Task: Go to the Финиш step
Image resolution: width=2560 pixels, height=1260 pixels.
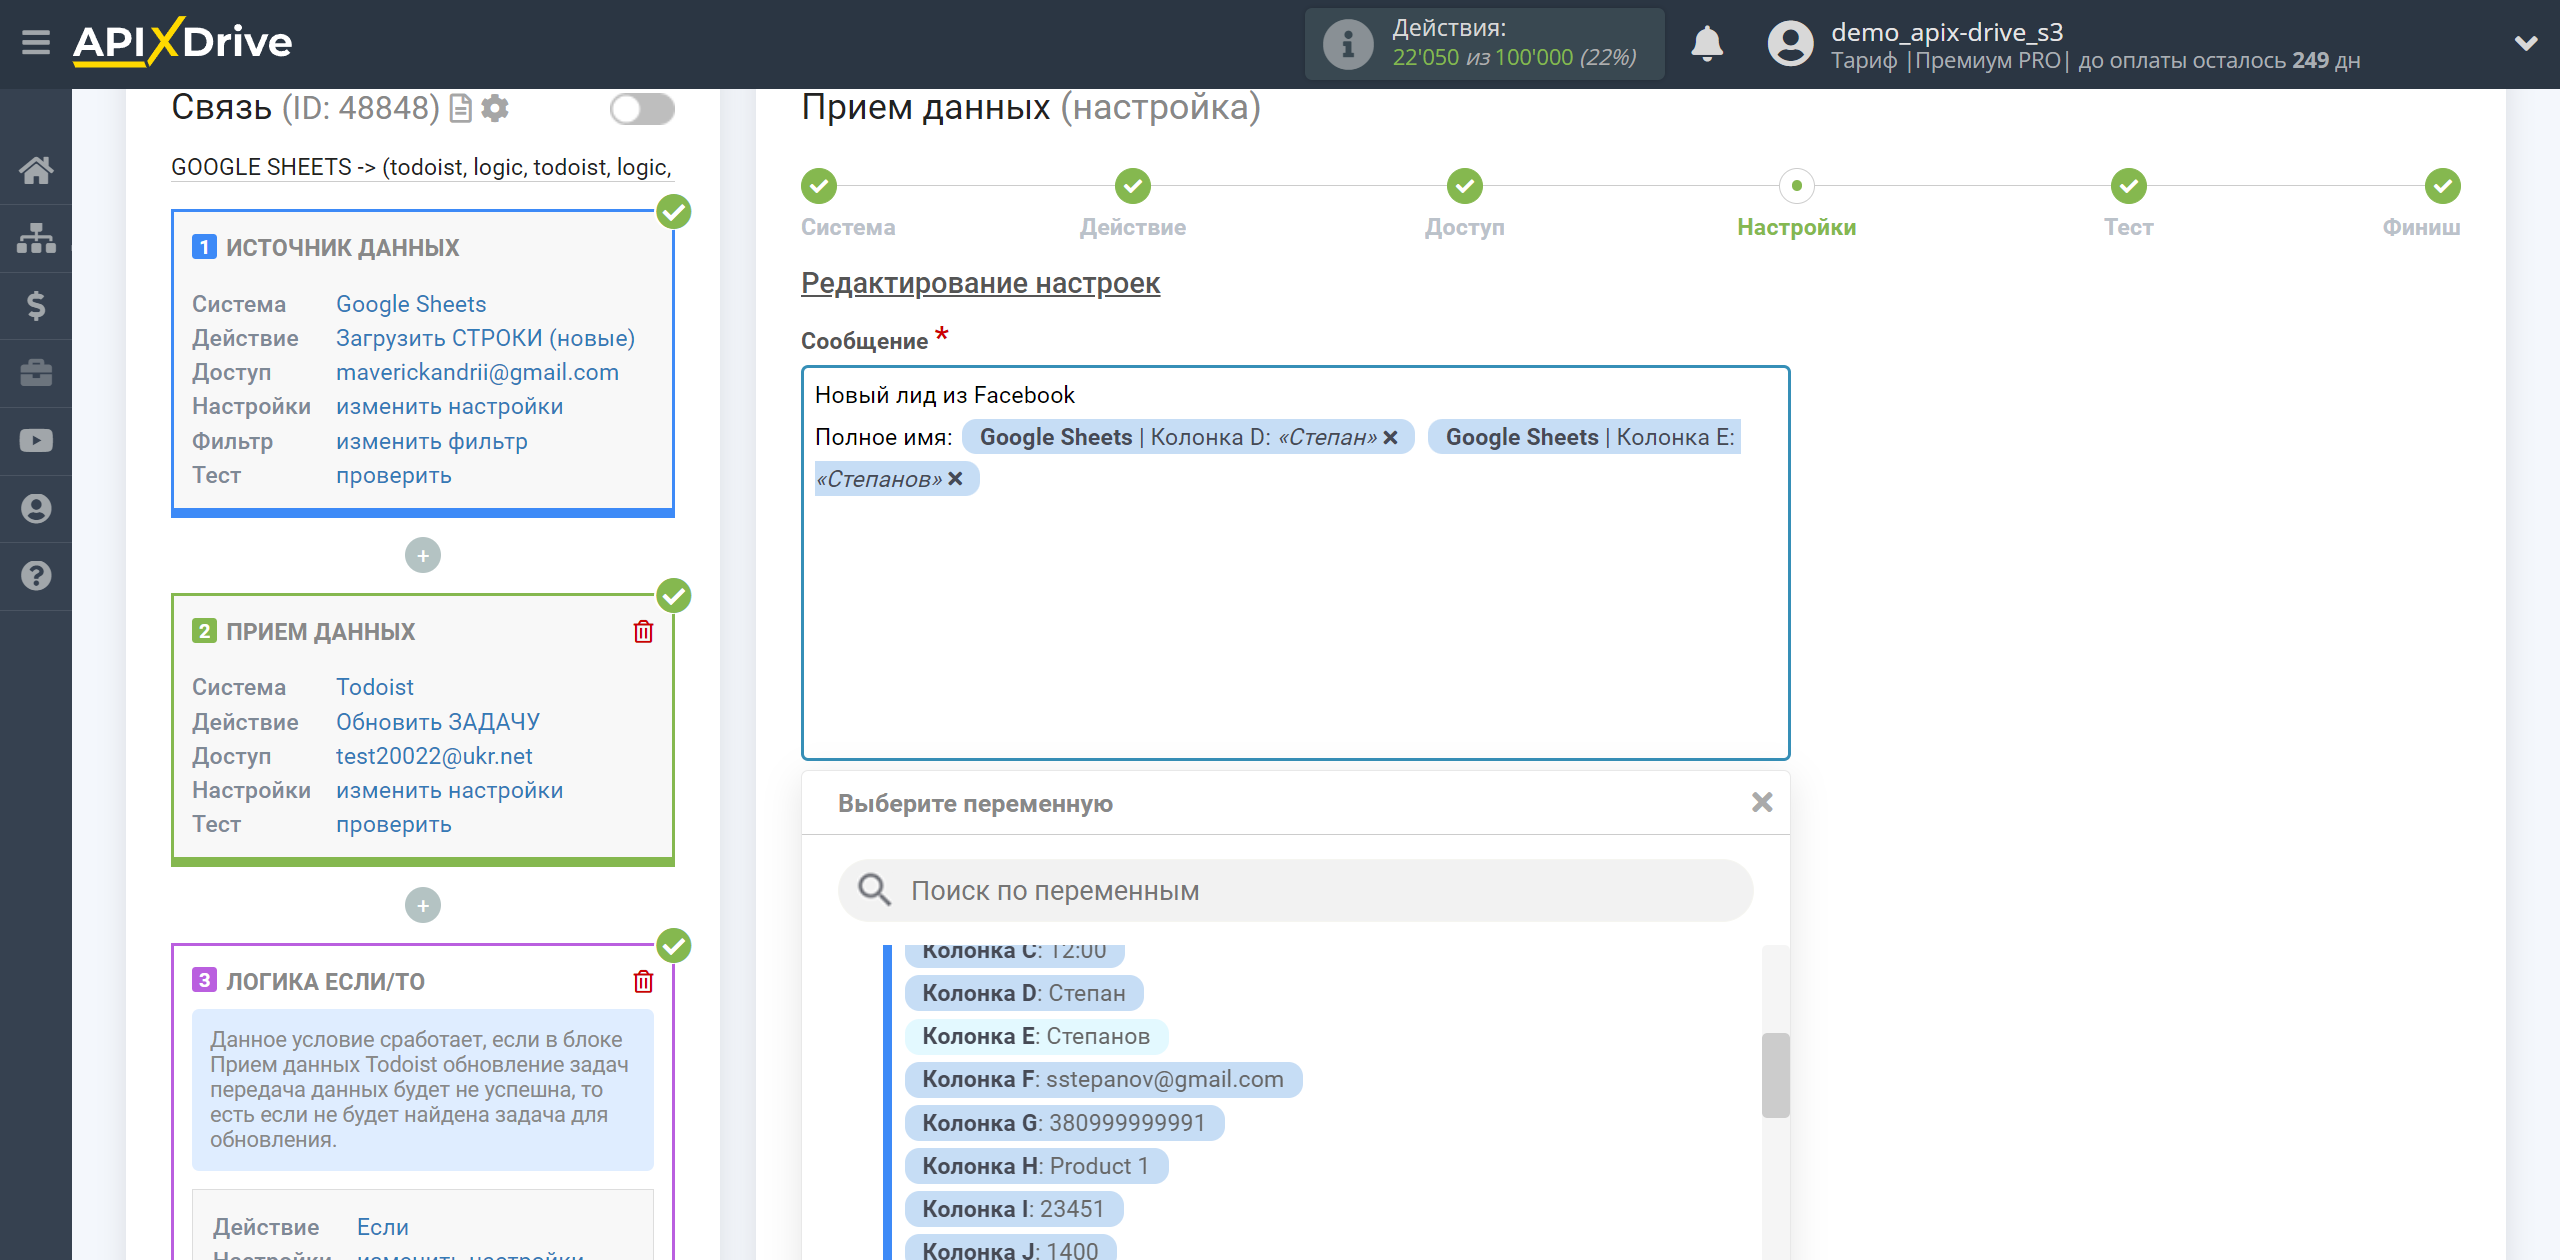Action: click(2443, 186)
